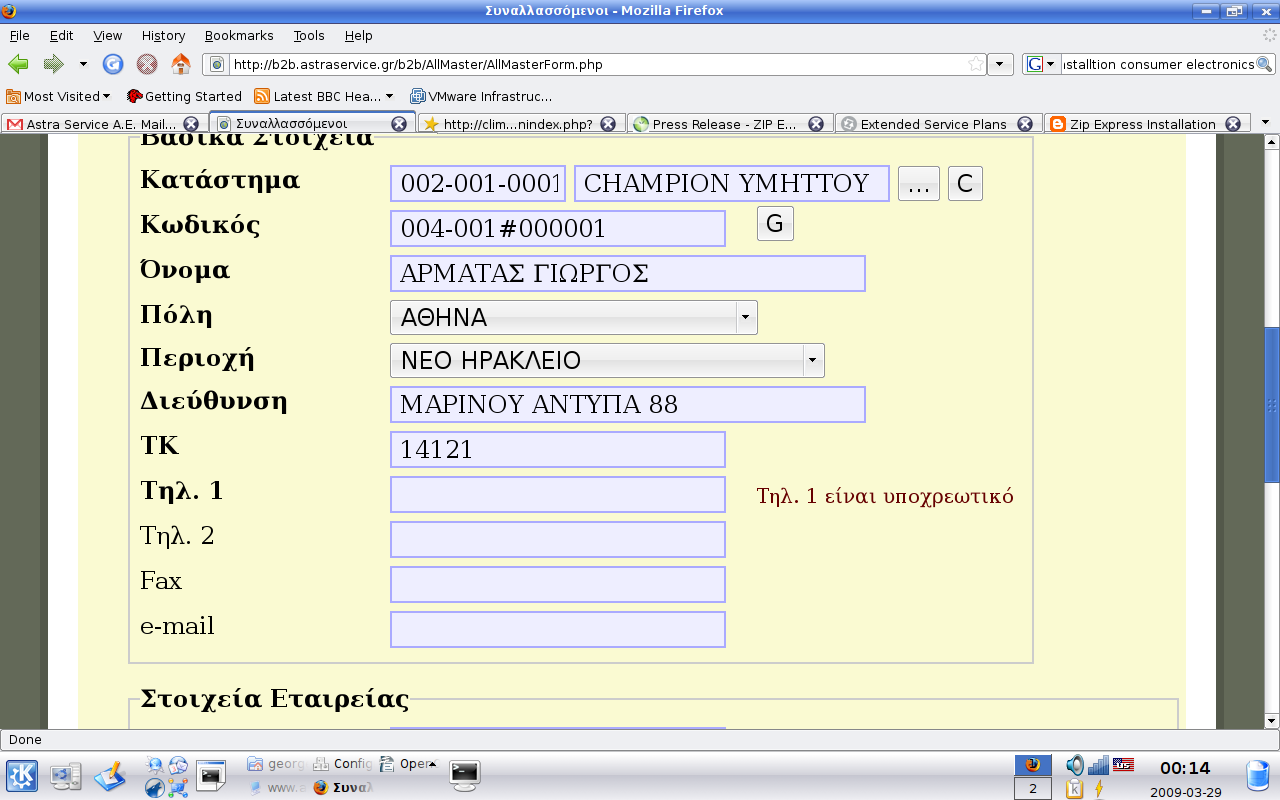Focus the URL address field

595,64
